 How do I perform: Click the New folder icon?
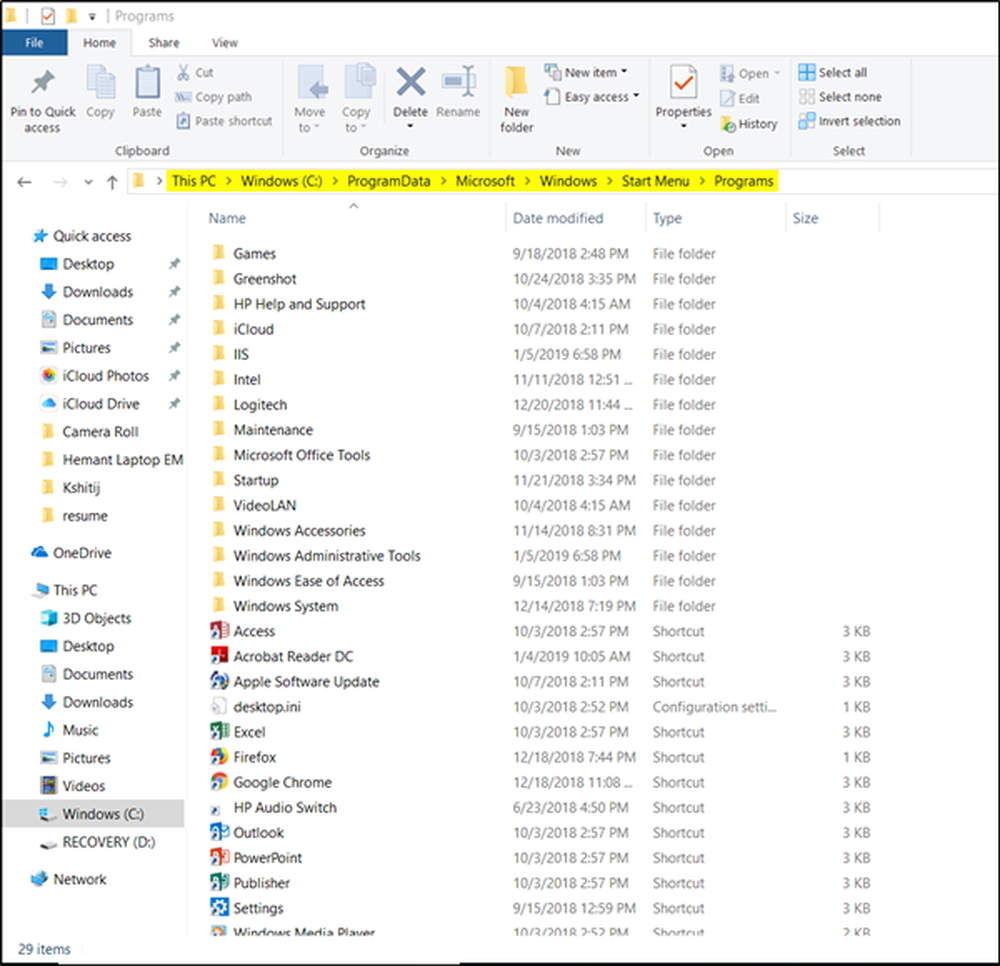[x=516, y=85]
